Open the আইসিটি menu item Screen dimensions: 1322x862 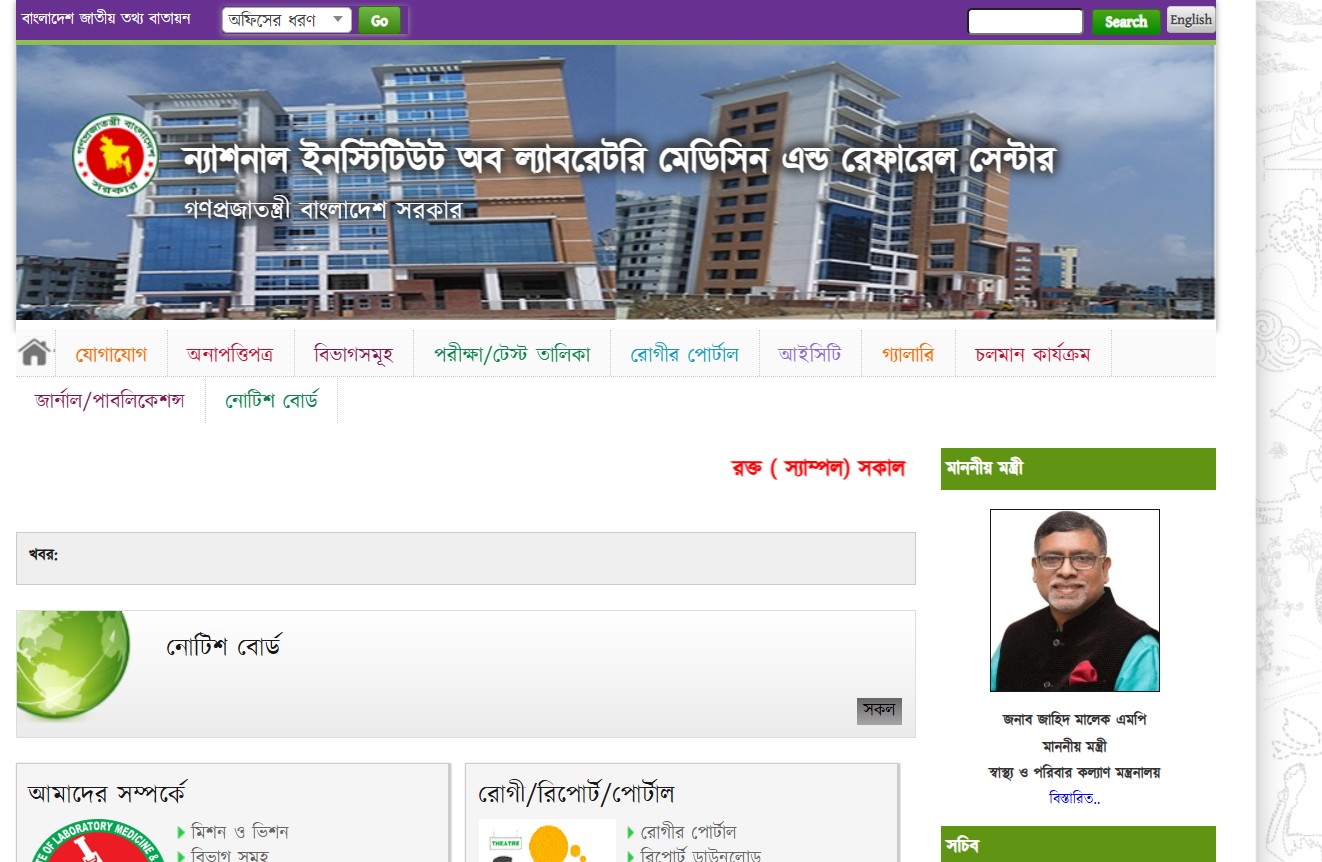[x=809, y=354]
